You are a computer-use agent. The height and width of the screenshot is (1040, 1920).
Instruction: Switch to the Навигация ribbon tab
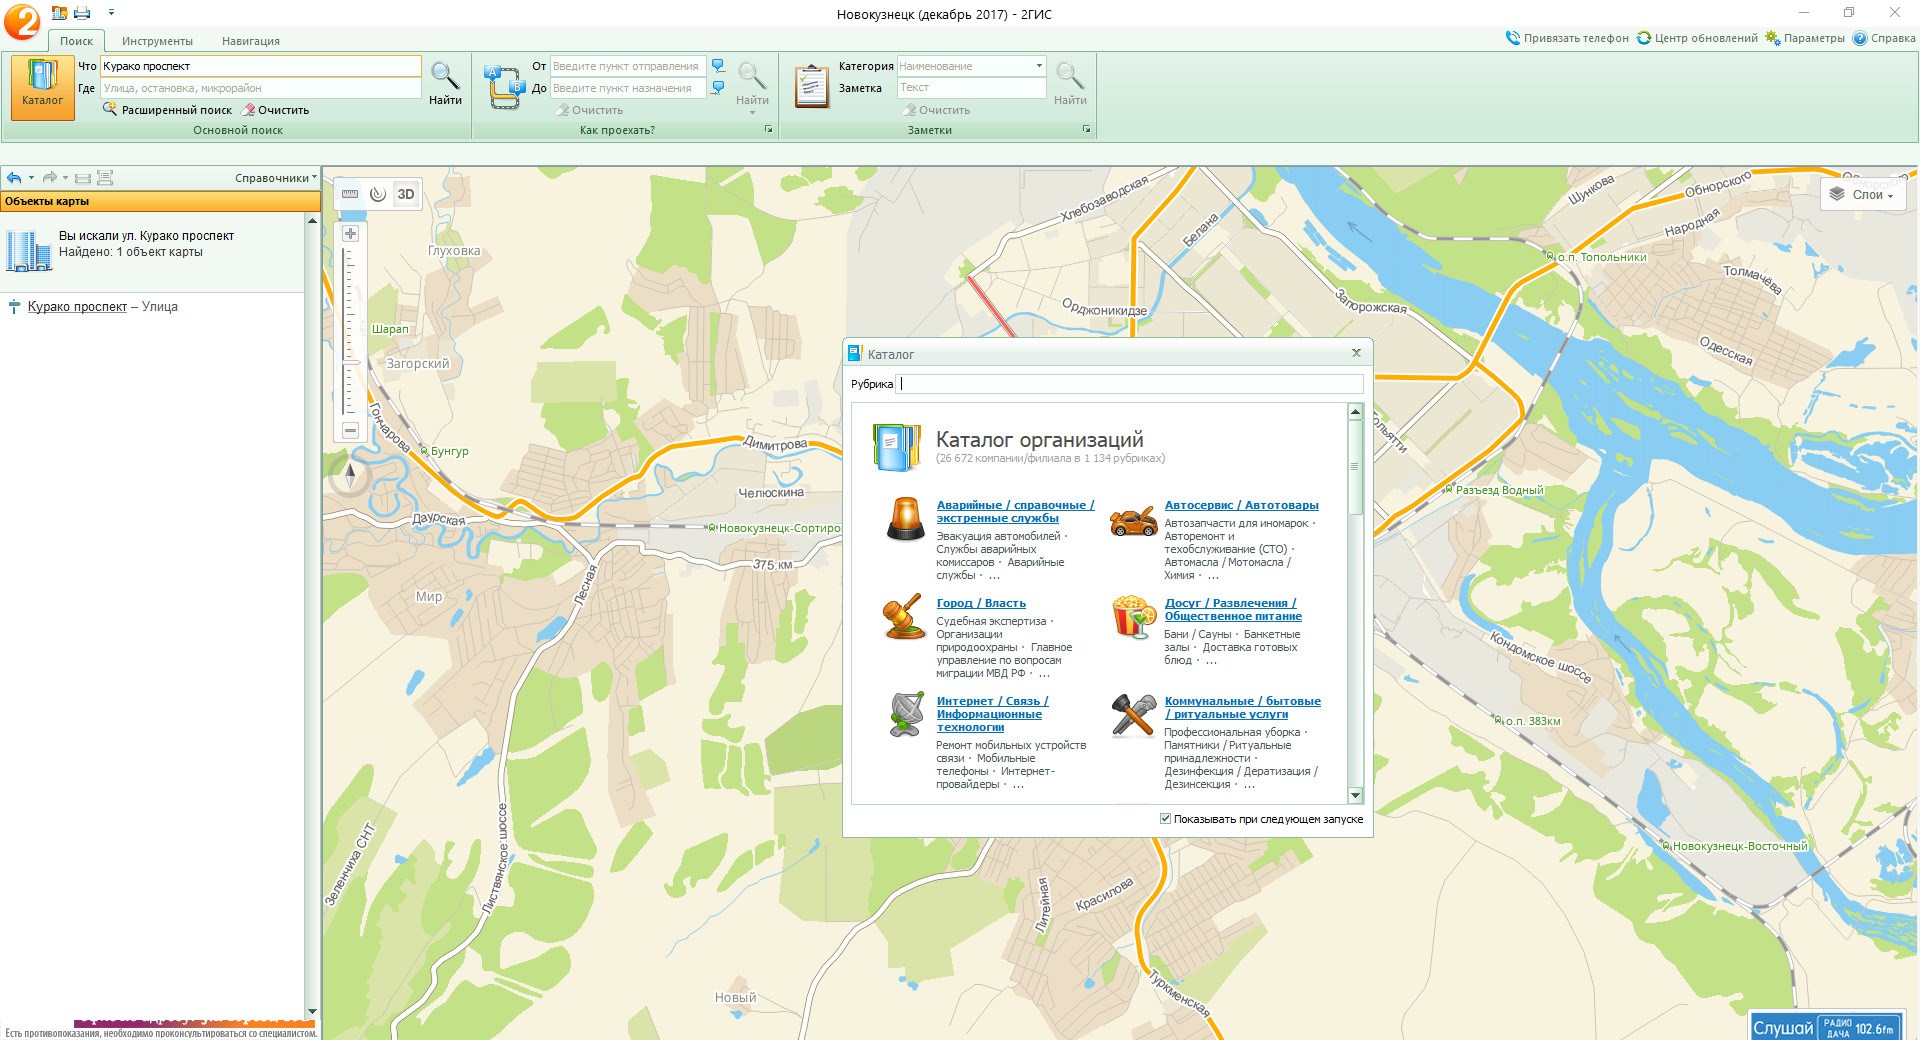tap(251, 41)
